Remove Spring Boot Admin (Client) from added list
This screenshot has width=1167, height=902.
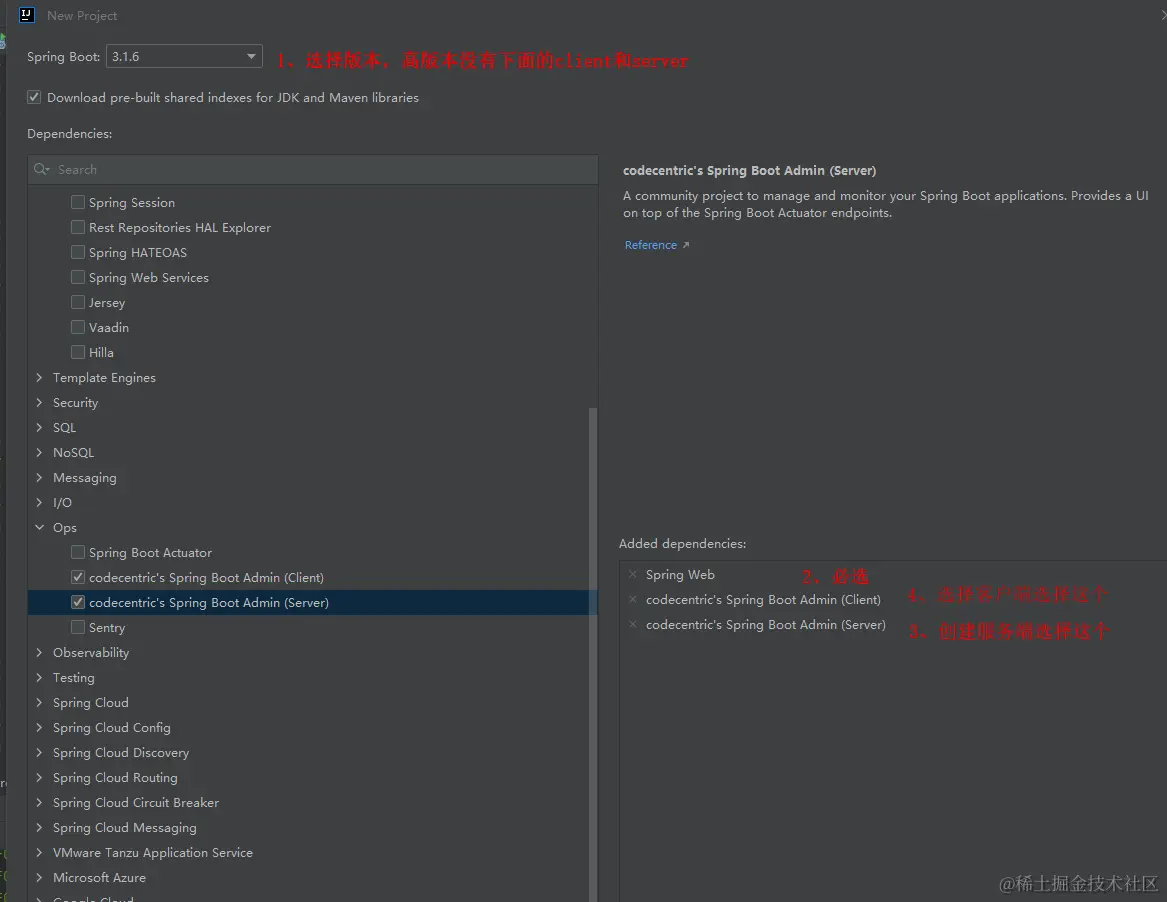pyautogui.click(x=633, y=599)
